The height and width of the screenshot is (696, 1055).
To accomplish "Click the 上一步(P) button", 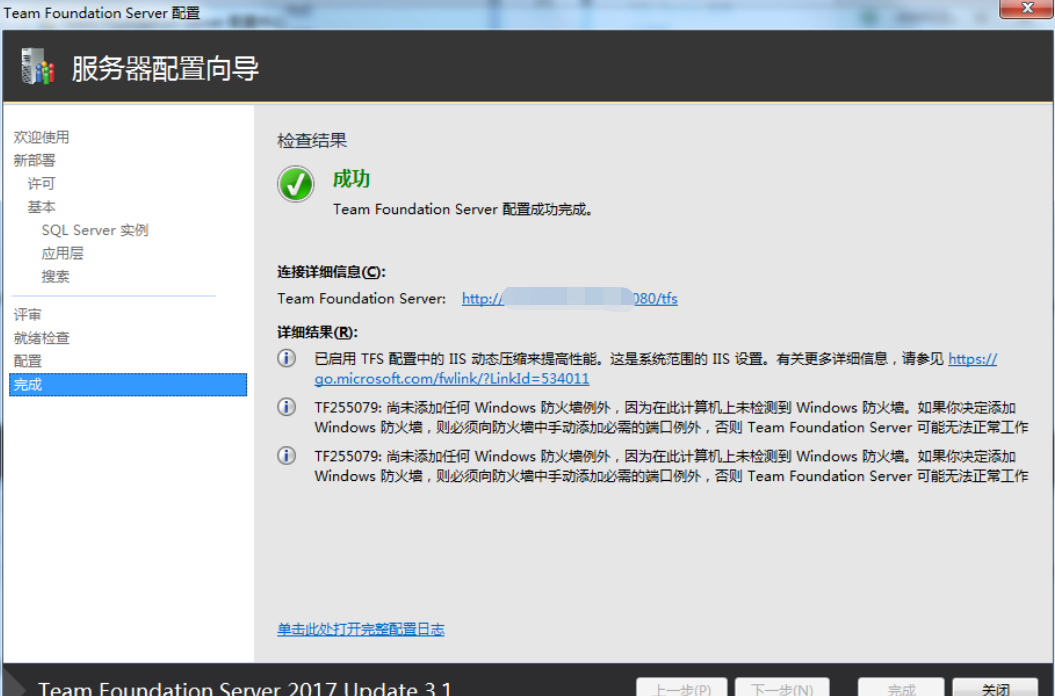I will coord(682,687).
